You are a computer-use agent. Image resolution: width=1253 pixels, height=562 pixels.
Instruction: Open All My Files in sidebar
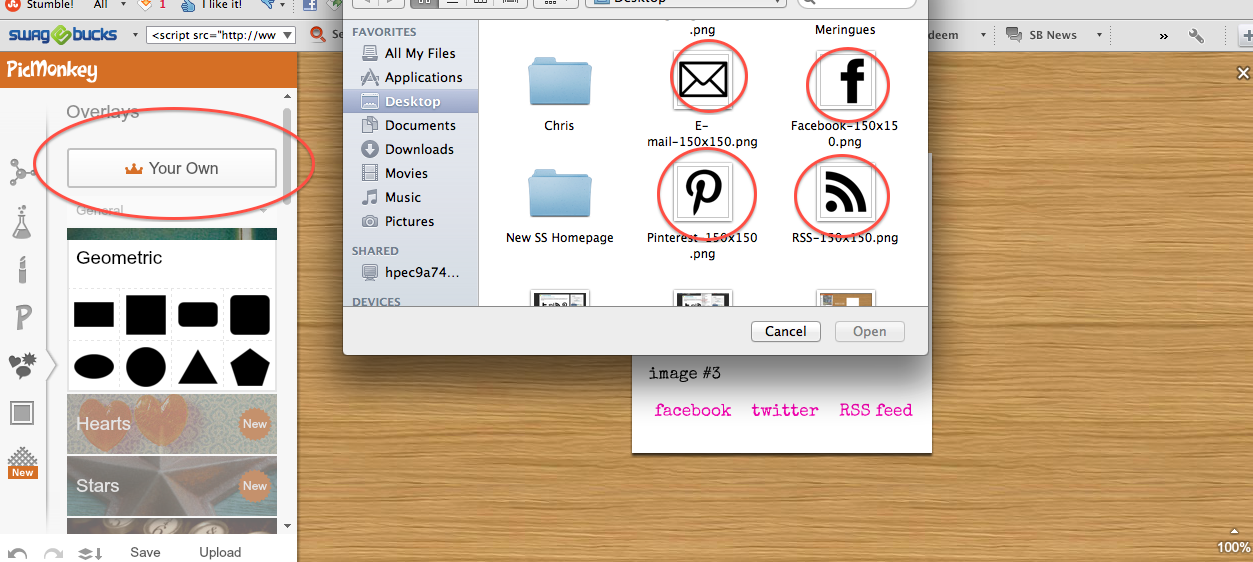click(x=420, y=53)
